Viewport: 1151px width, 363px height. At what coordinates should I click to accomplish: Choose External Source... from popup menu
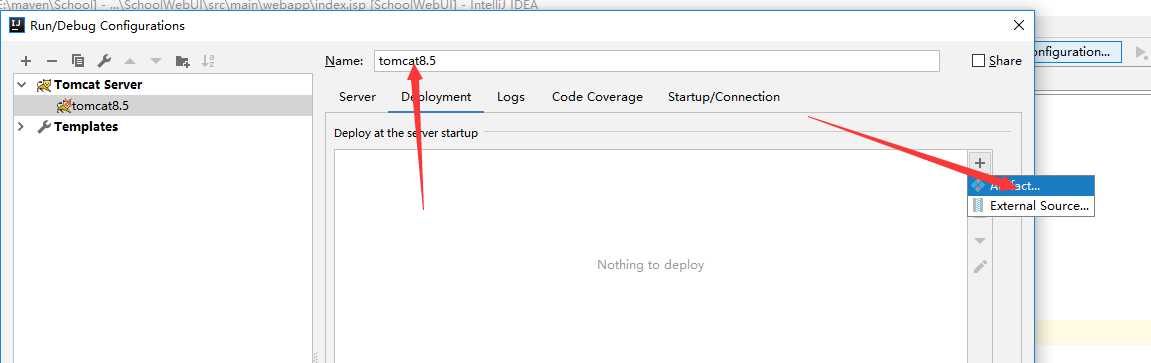[x=1031, y=206]
